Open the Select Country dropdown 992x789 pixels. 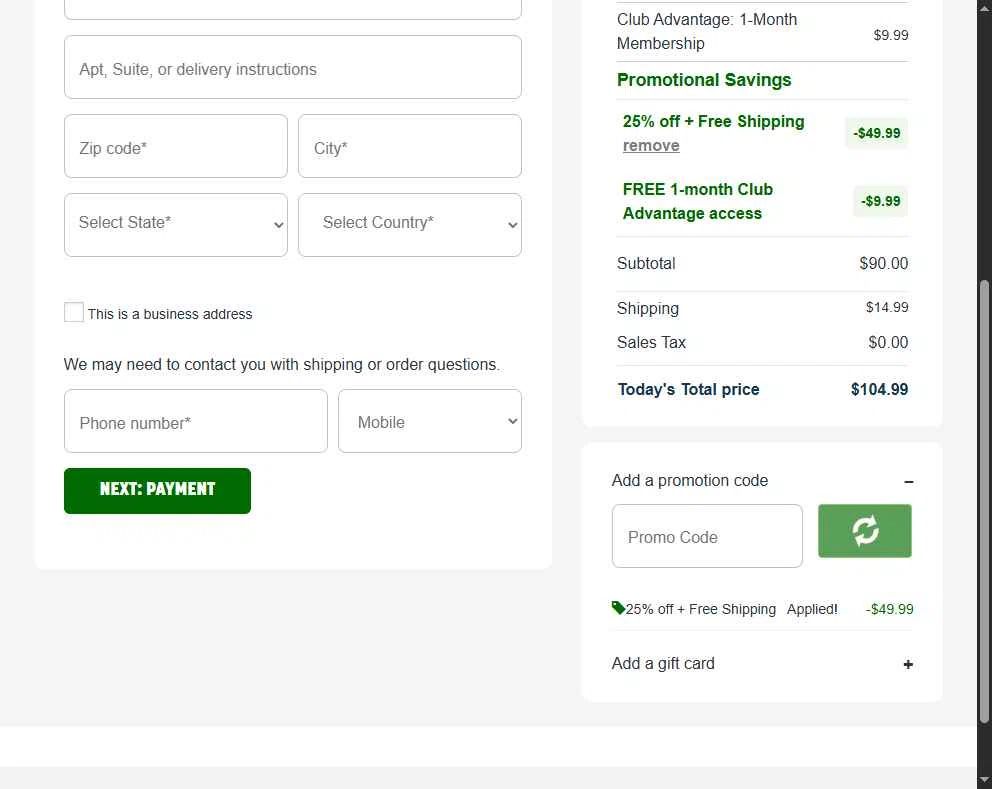[410, 224]
